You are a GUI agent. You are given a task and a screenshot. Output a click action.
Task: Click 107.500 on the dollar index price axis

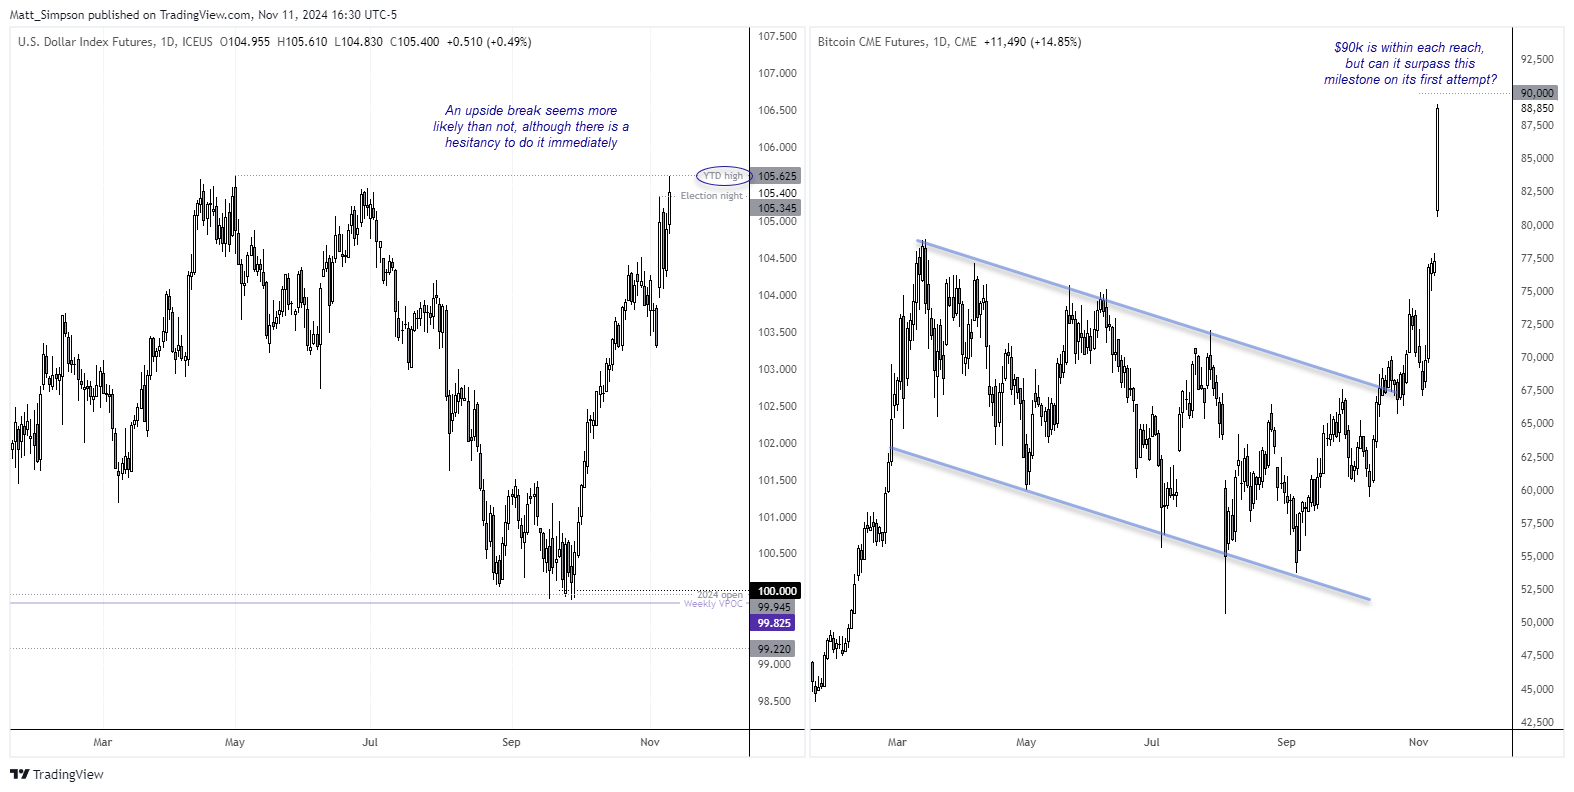[x=777, y=36]
